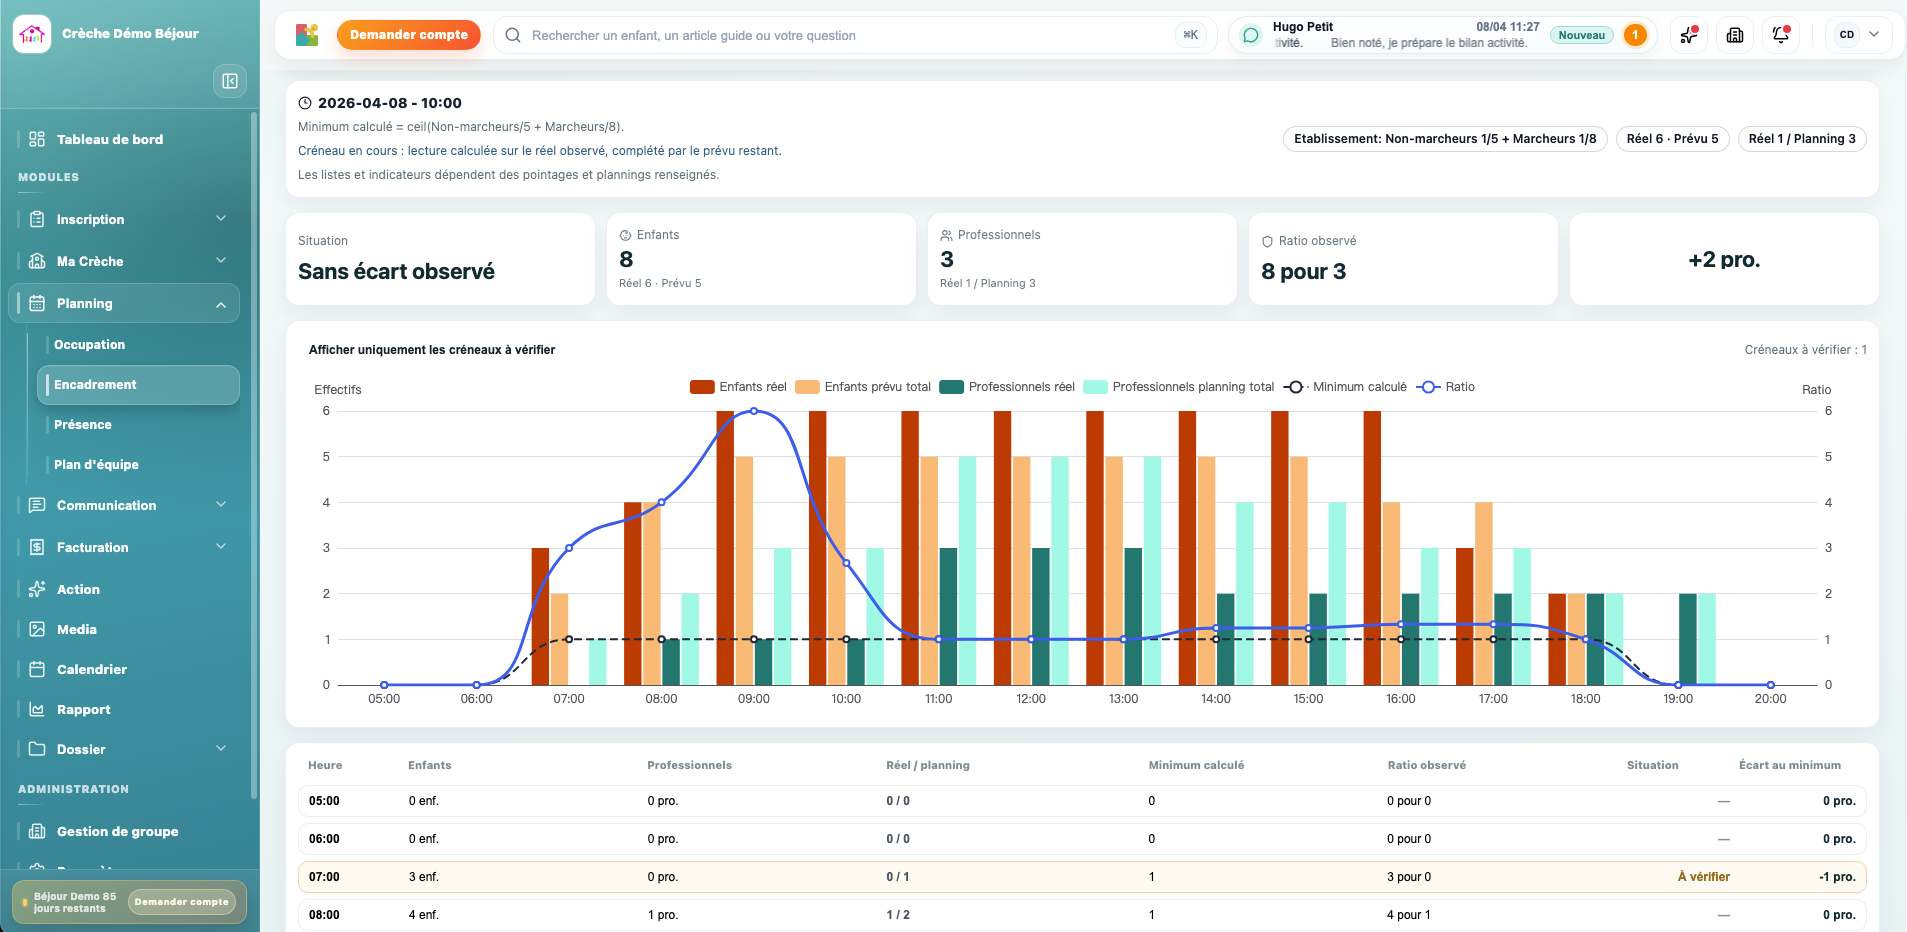Open the CD user account dropdown
Screen dimensions: 1907x932
tap(1858, 35)
